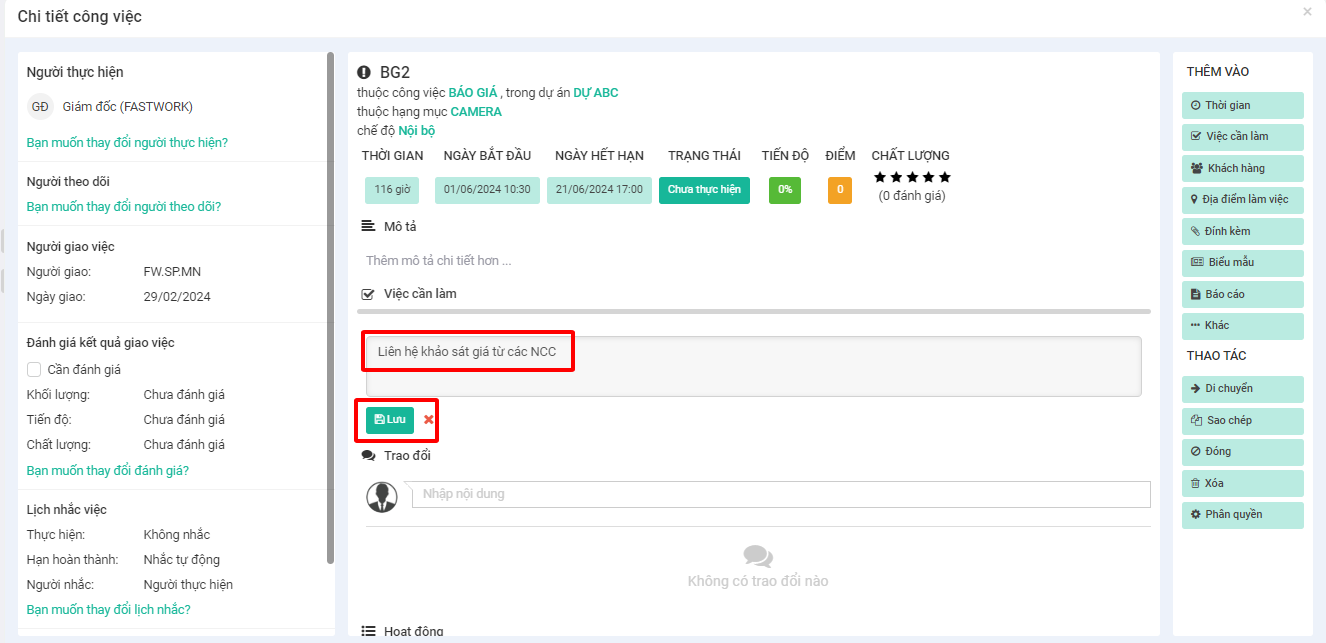Tick the Cần đánh giá checkbox

point(35,369)
